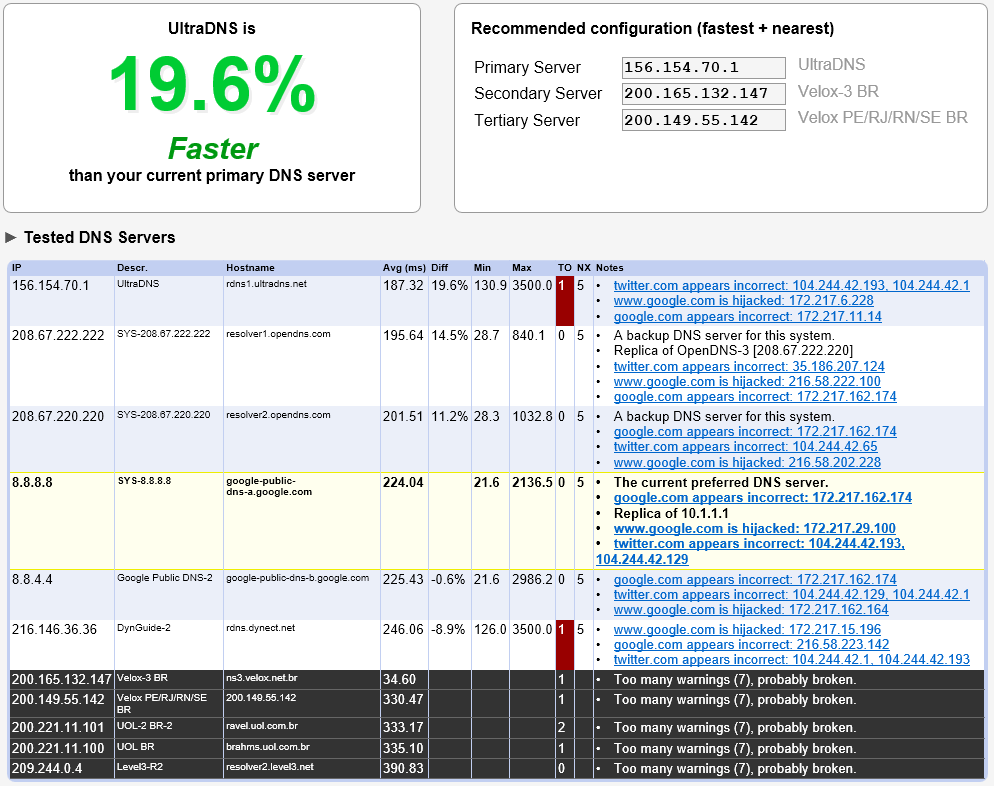Screen dimensions: 994x786
Task: Open www.google.com is hijacked: 172.217.6.228 link
Action: coord(743,301)
